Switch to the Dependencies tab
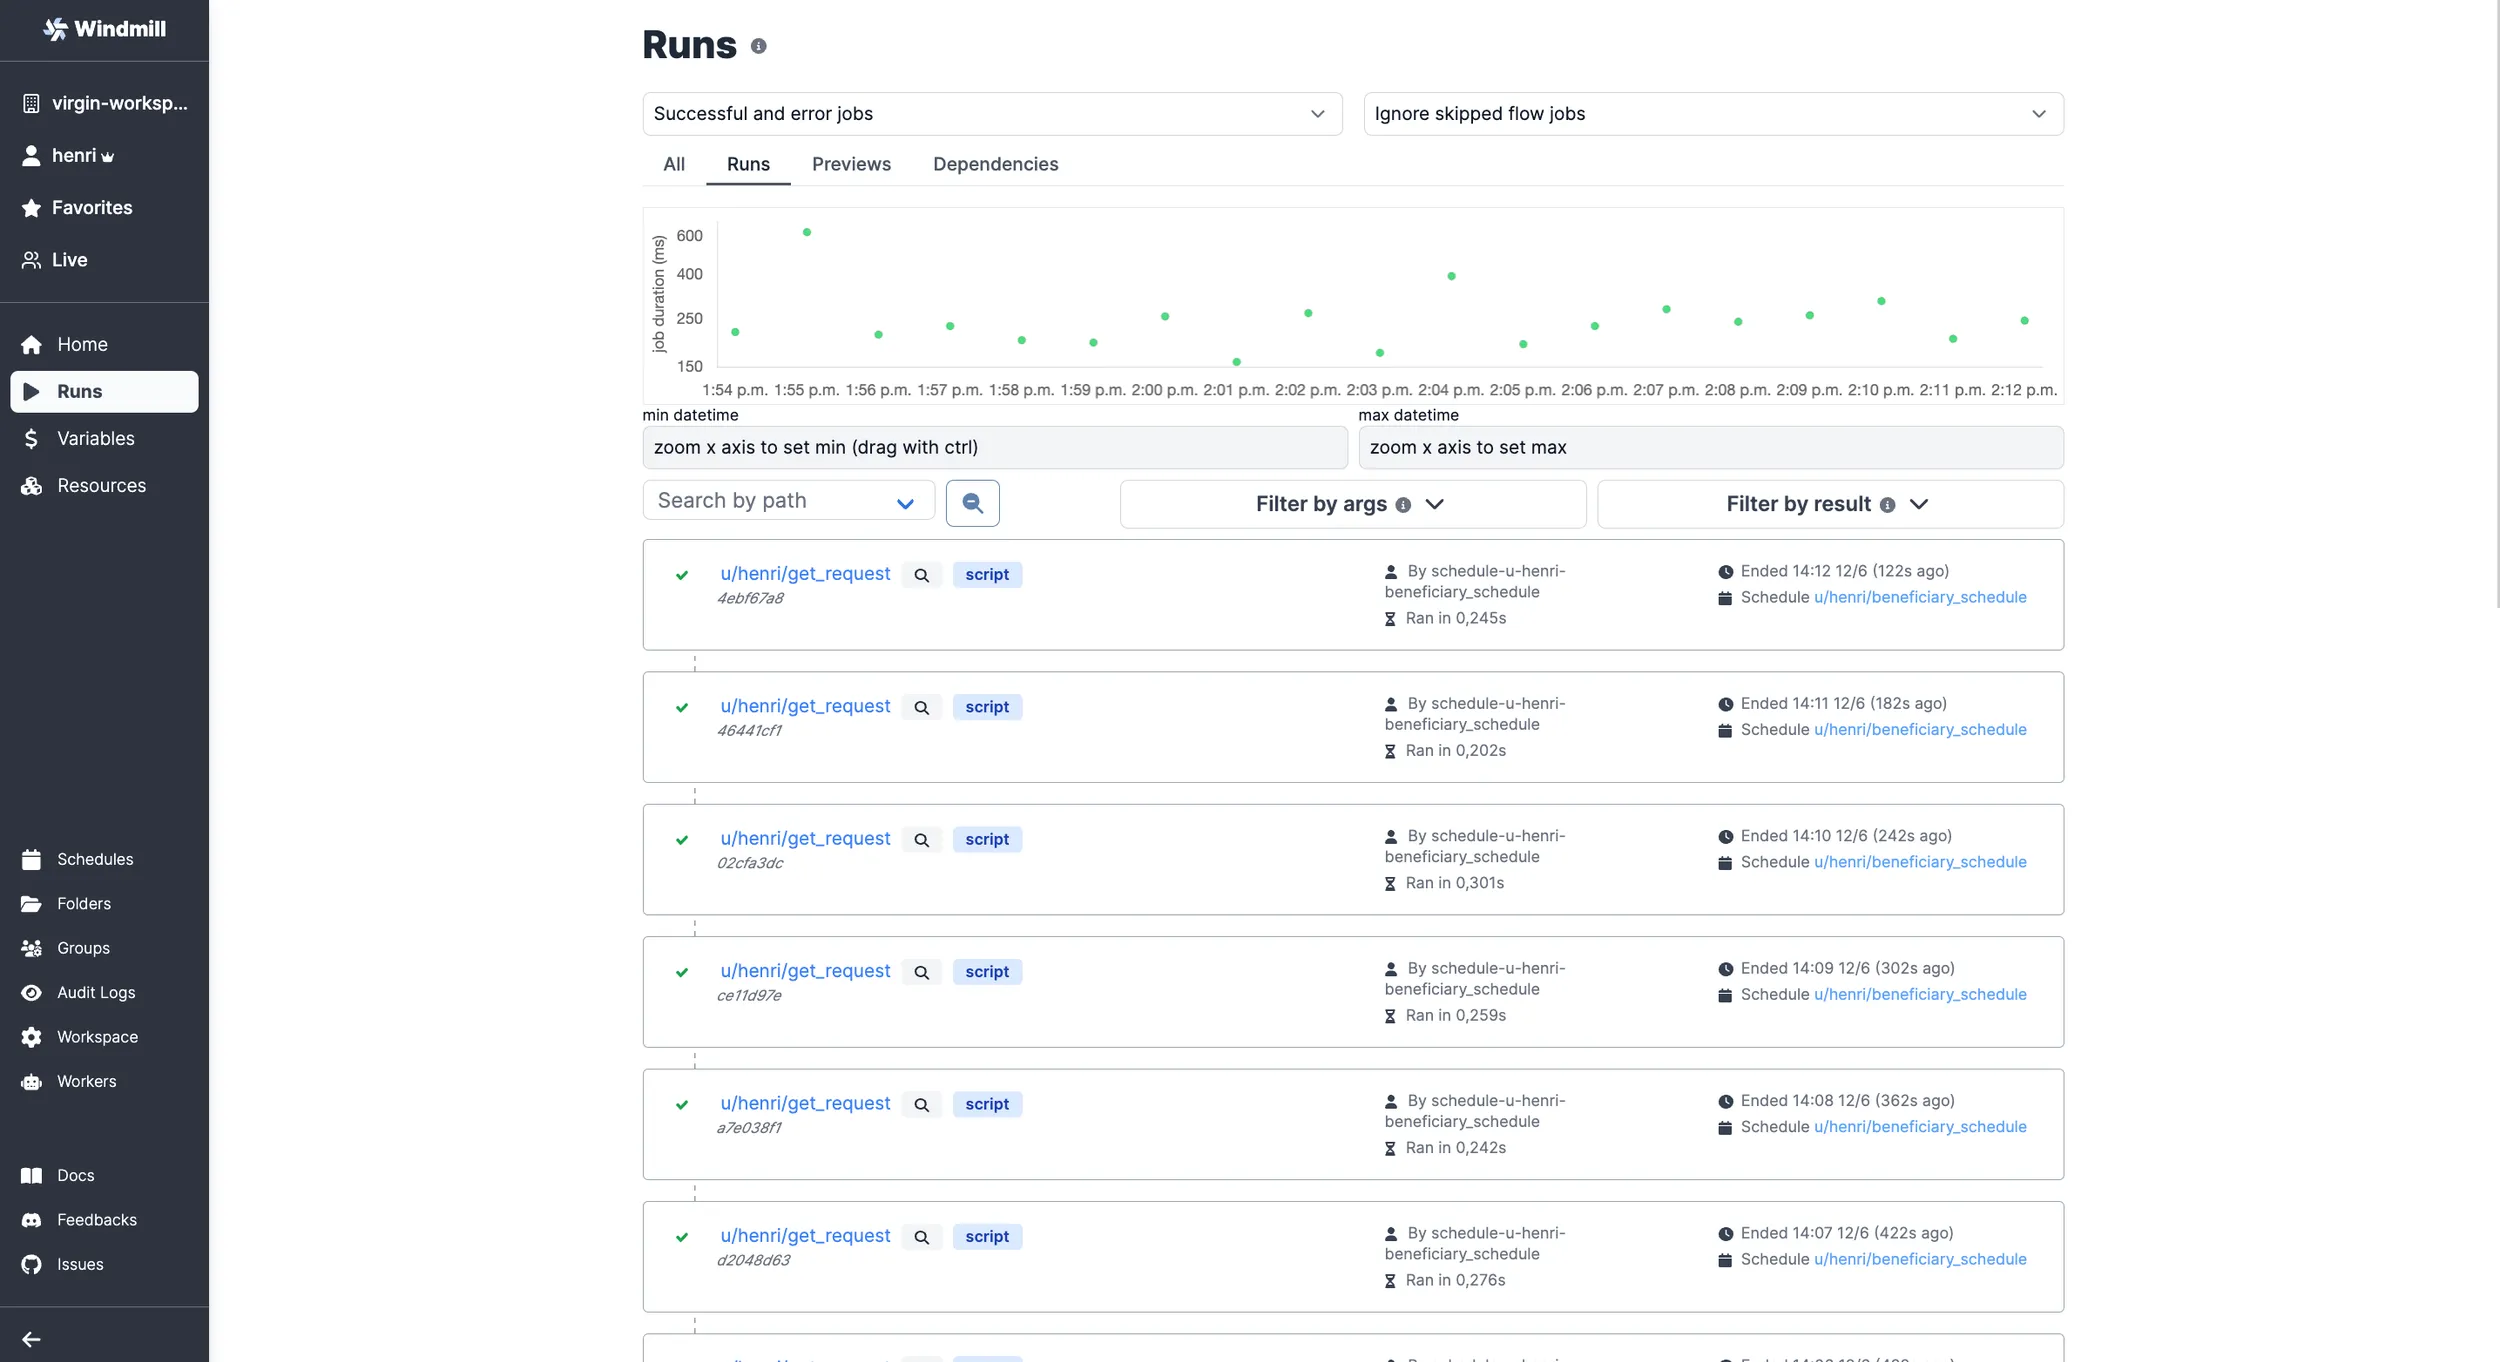2500x1362 pixels. coord(994,164)
